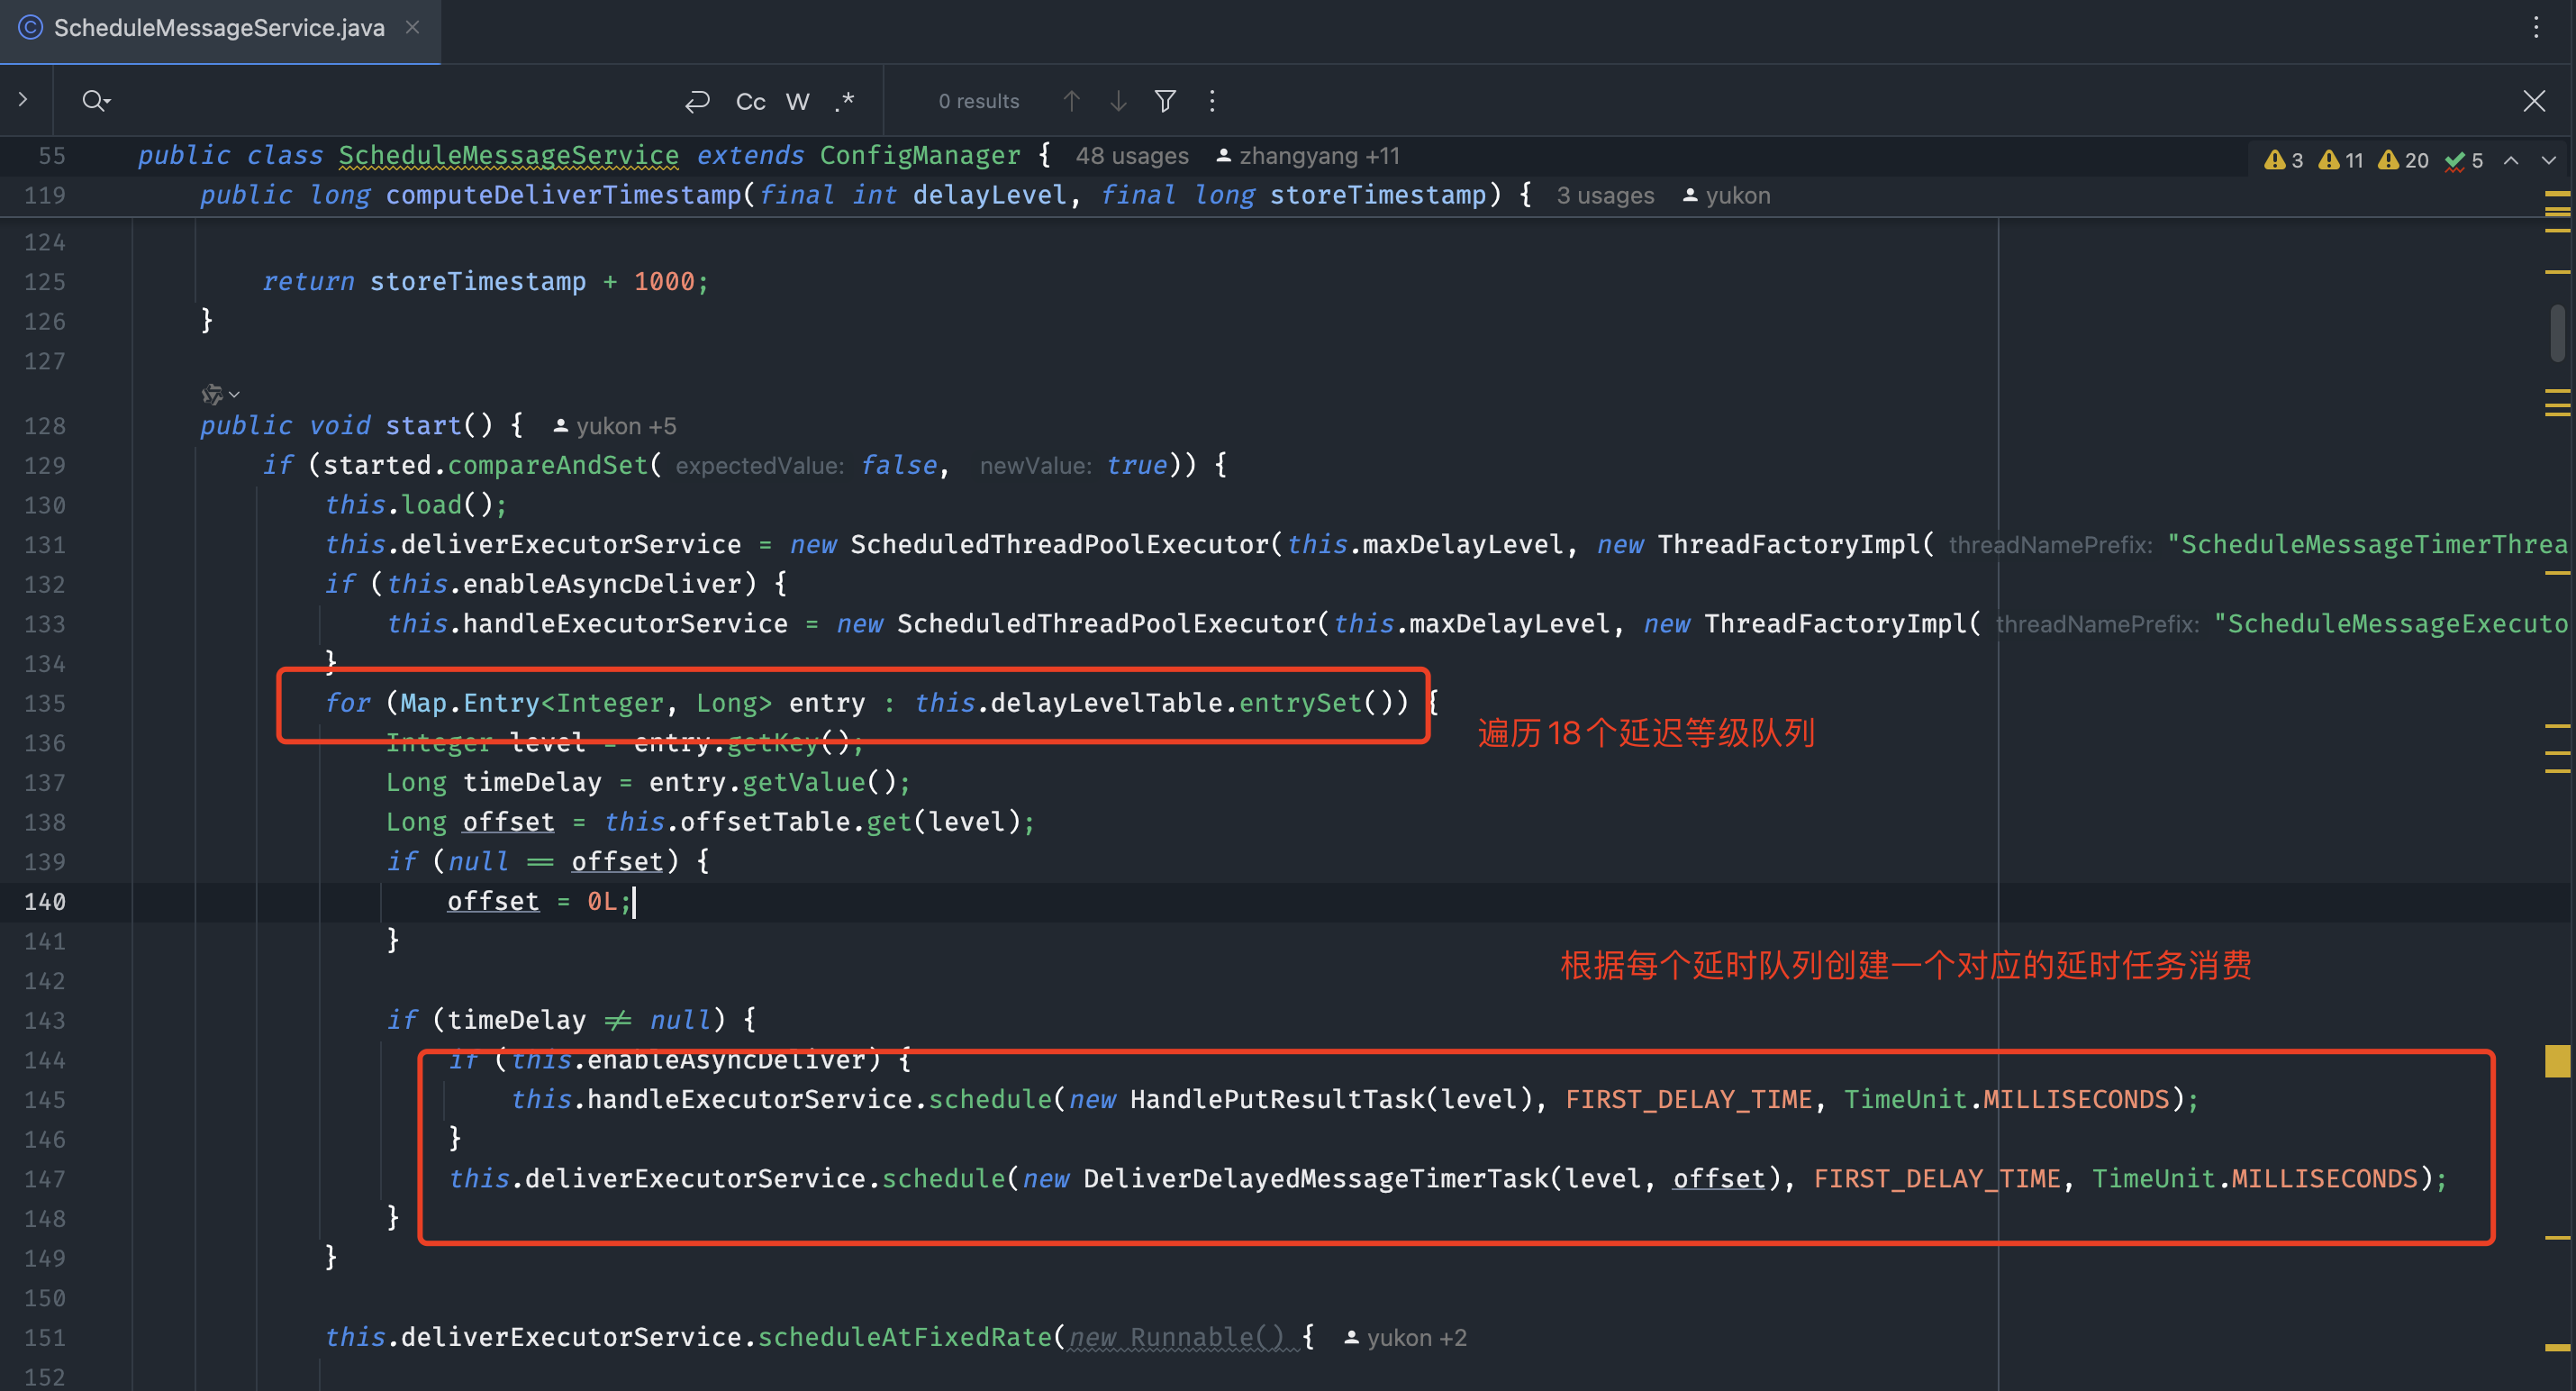This screenshot has height=1391, width=2576.
Task: Select the ScheduleMessageService.java editor tab
Action: pyautogui.click(x=219, y=28)
